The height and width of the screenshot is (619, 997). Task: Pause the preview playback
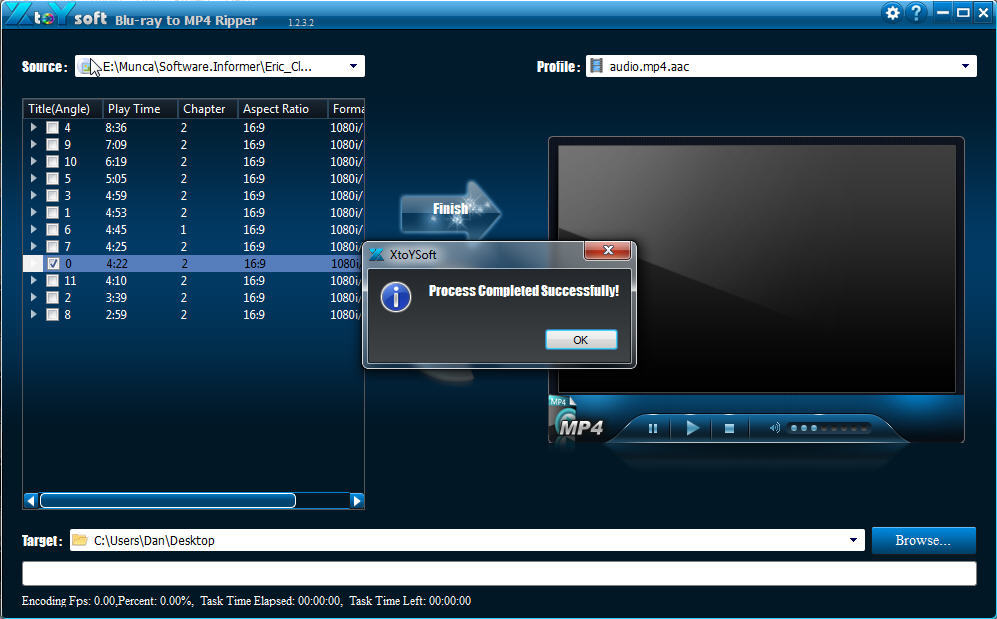tap(652, 428)
